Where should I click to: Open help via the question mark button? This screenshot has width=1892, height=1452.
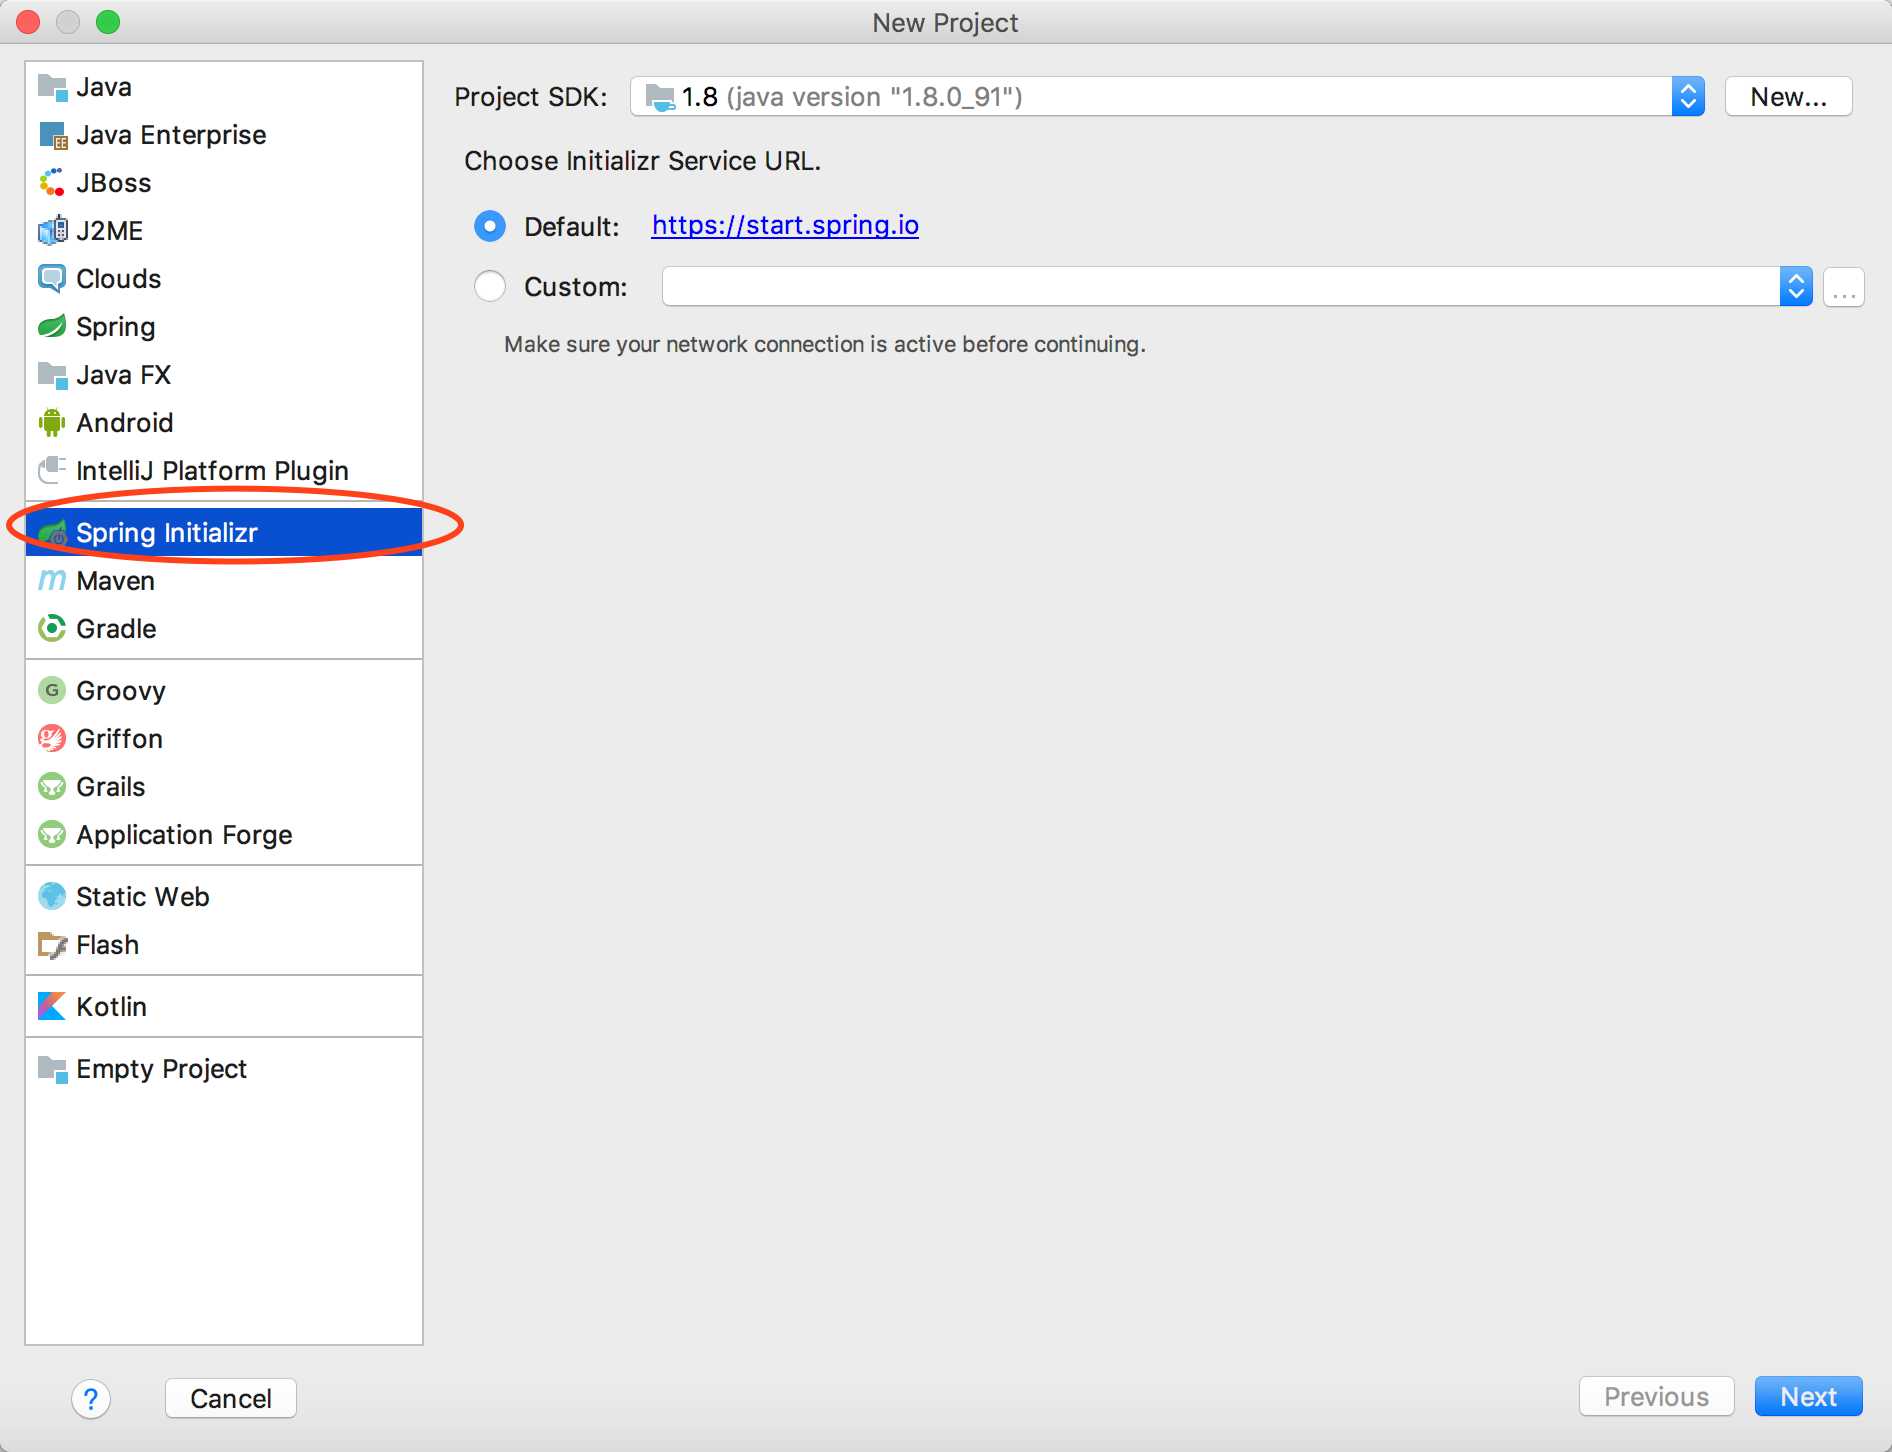click(91, 1398)
